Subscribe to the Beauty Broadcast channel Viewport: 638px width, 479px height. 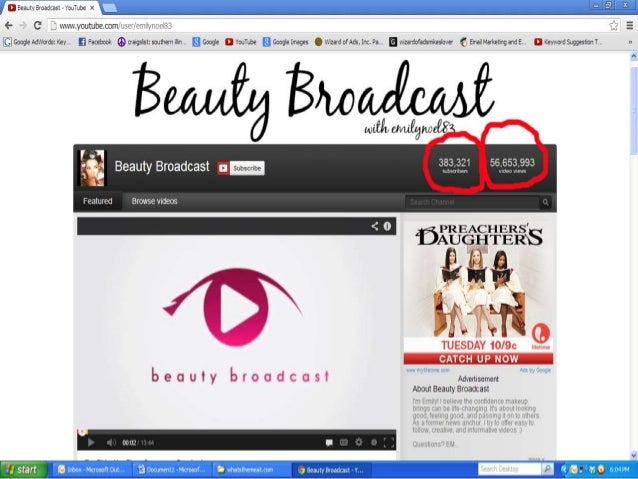tap(240, 168)
